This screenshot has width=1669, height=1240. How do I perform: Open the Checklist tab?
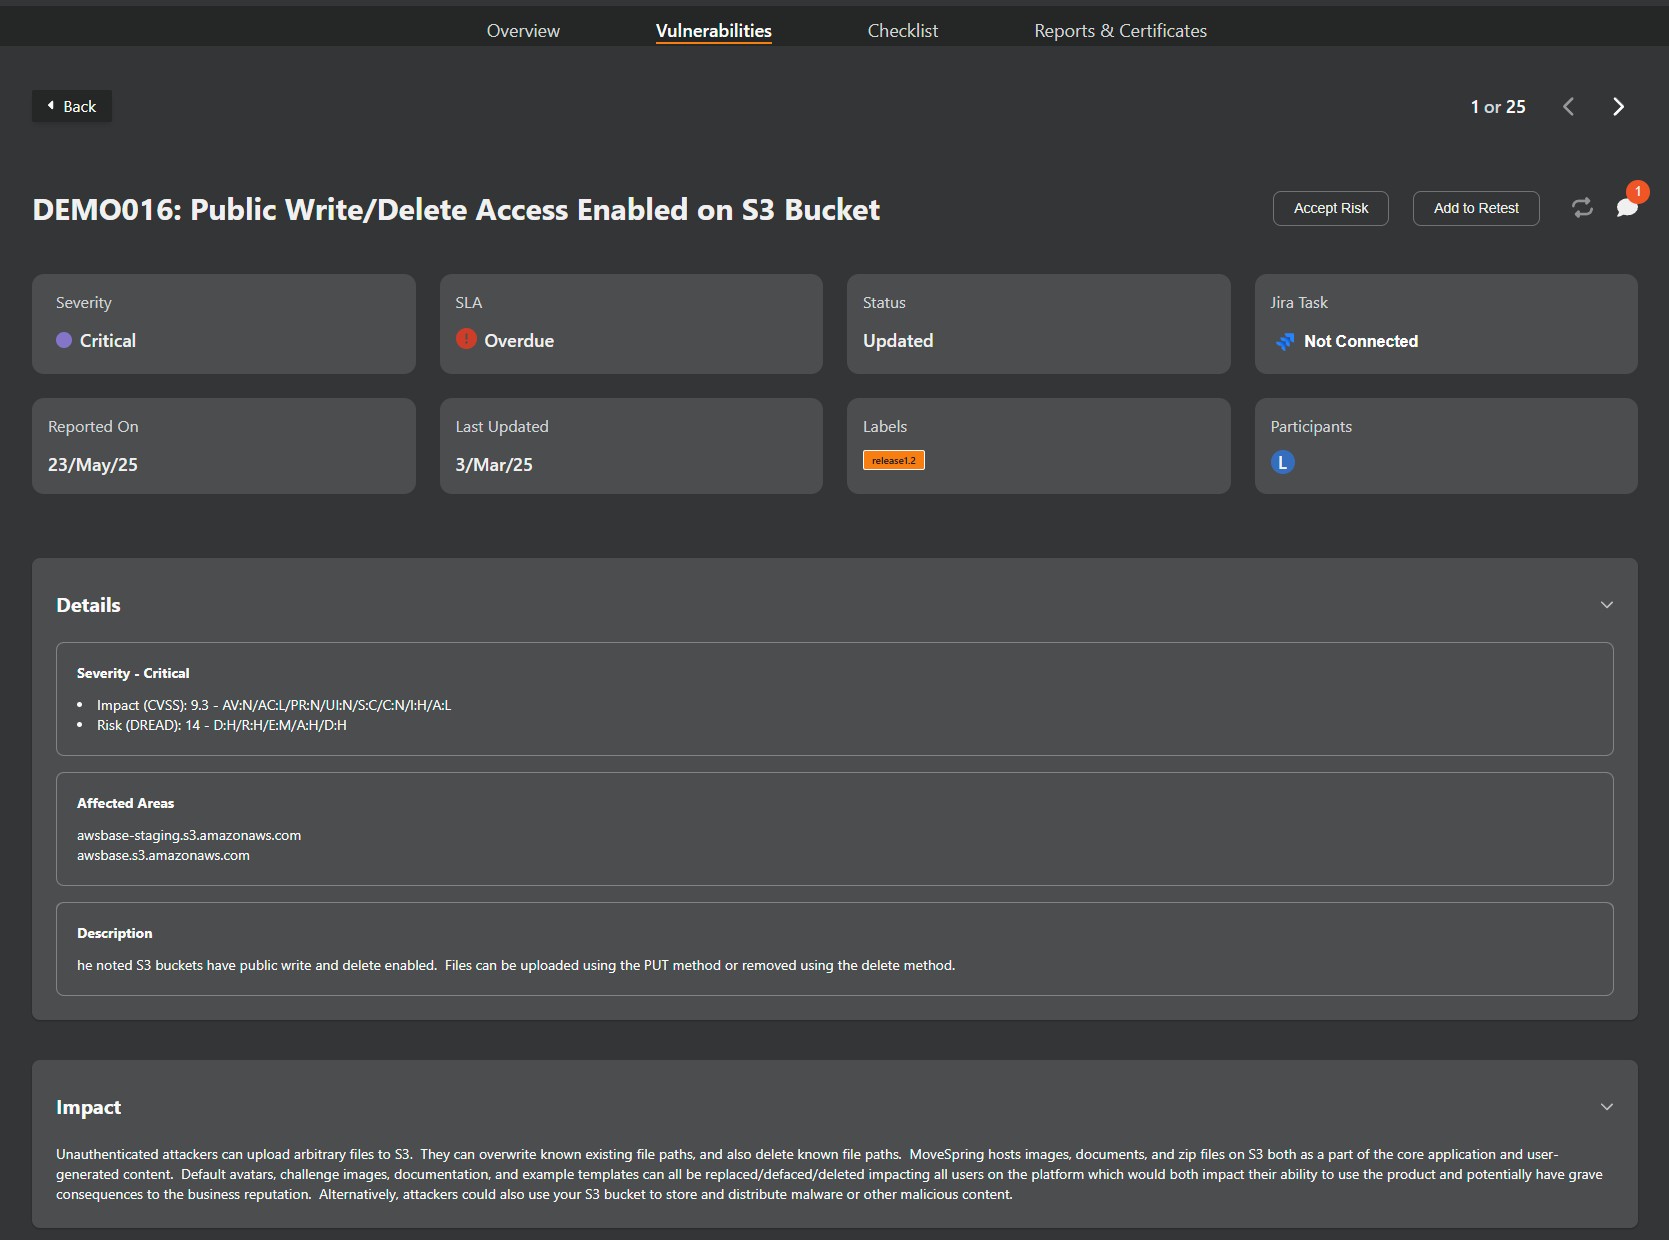pyautogui.click(x=902, y=31)
